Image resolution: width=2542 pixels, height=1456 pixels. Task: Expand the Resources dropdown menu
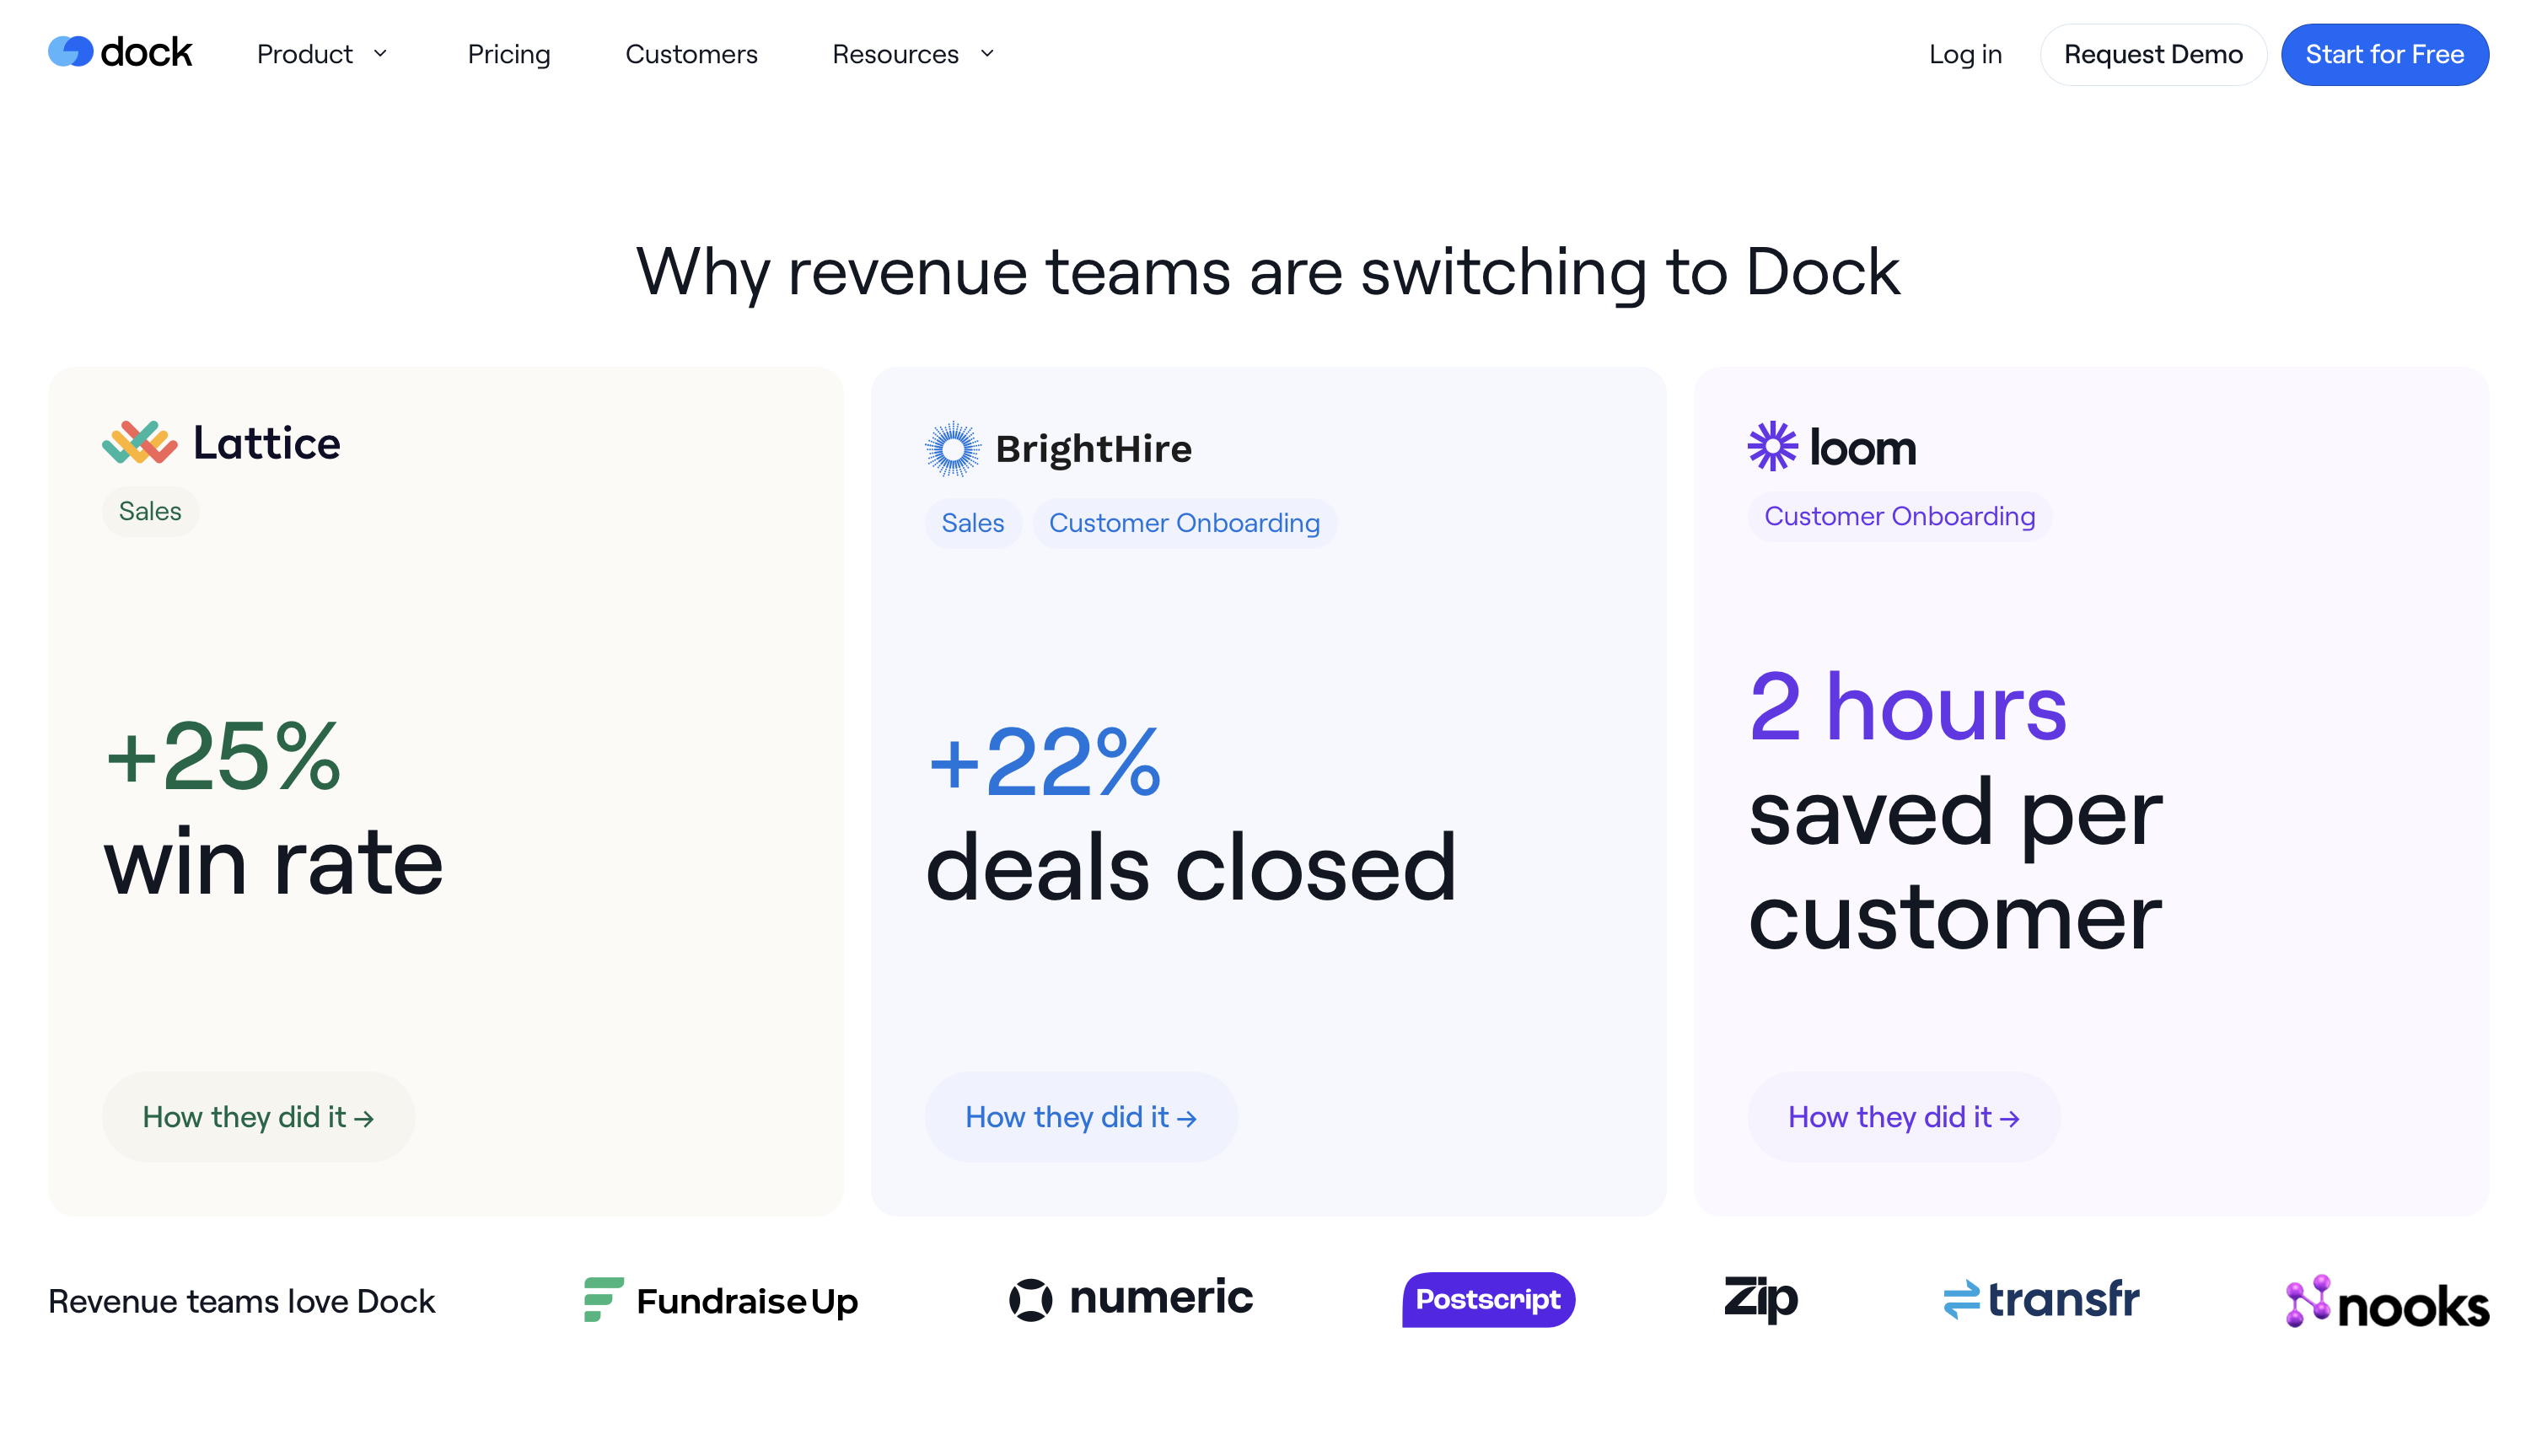coord(913,54)
